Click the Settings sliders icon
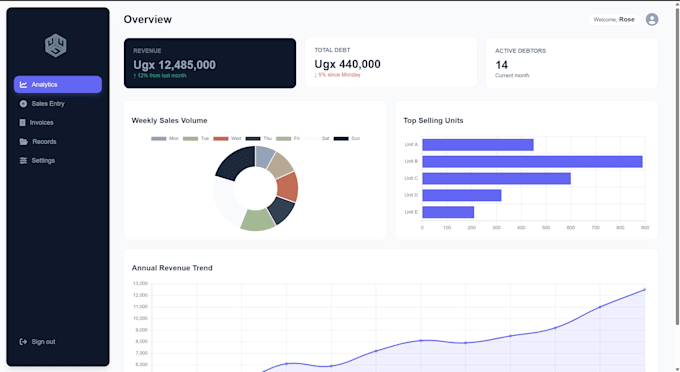The image size is (680, 372). (23, 160)
